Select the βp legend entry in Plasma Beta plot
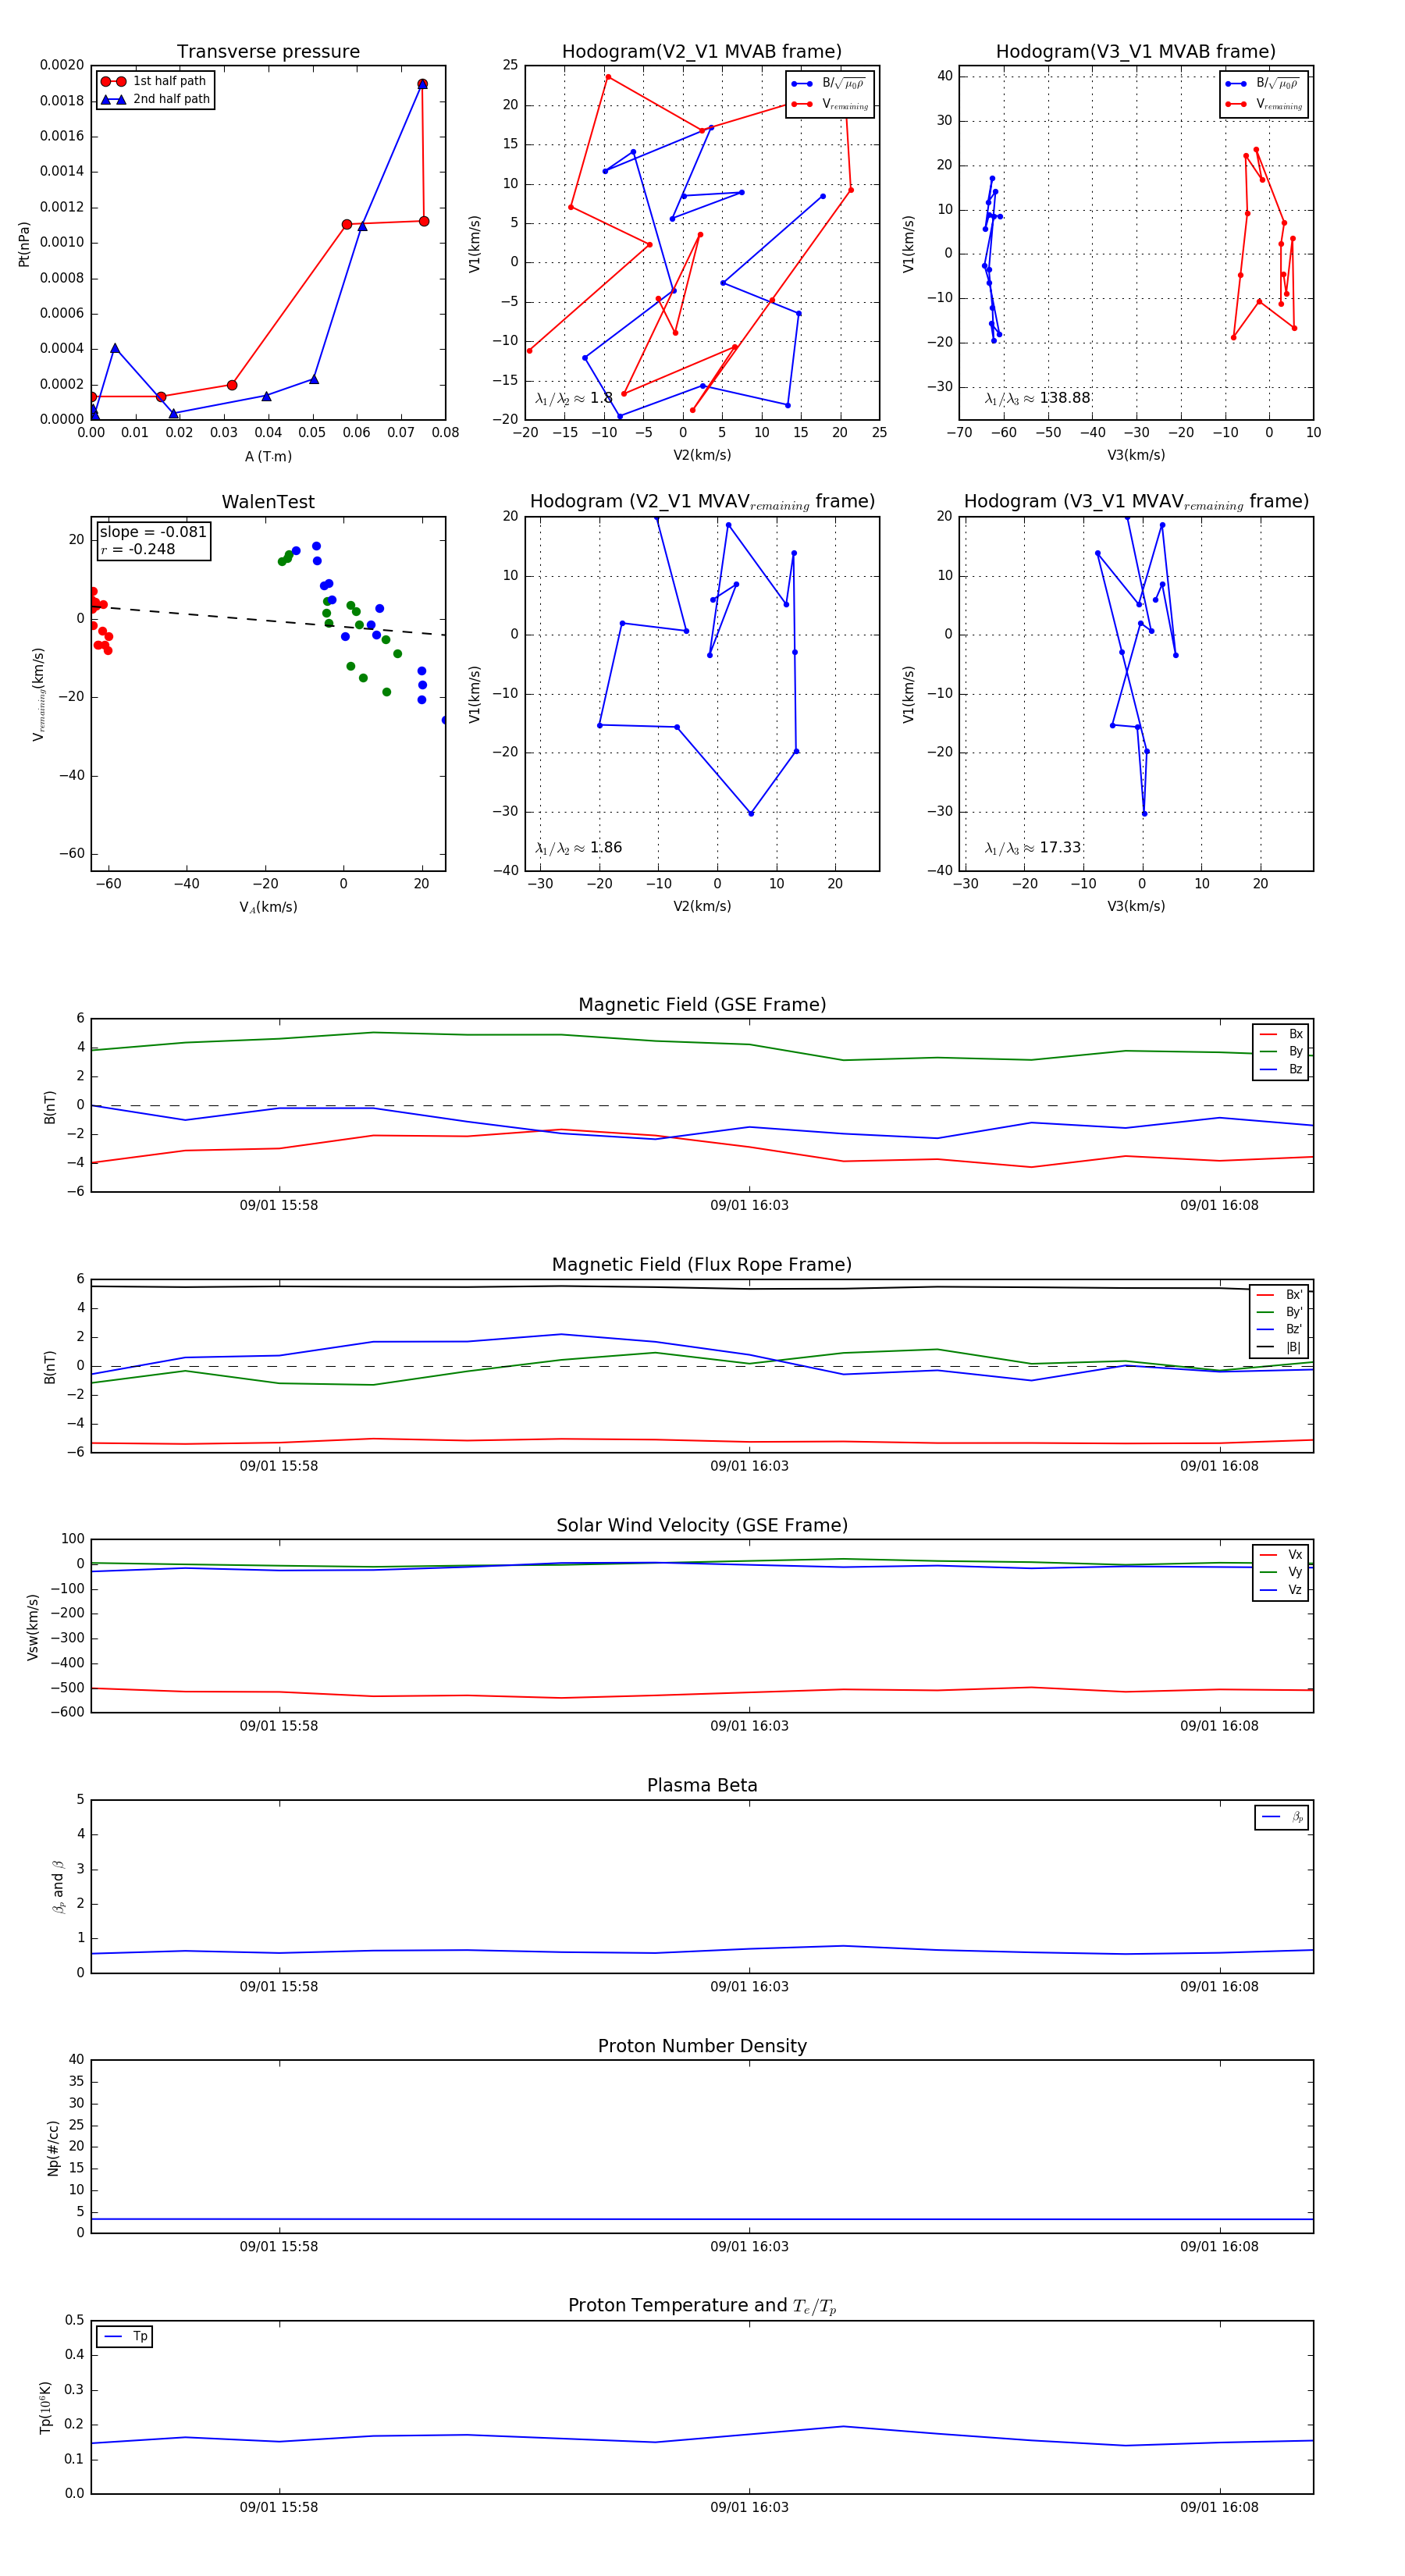The width and height of the screenshot is (1405, 2576). click(1283, 1817)
